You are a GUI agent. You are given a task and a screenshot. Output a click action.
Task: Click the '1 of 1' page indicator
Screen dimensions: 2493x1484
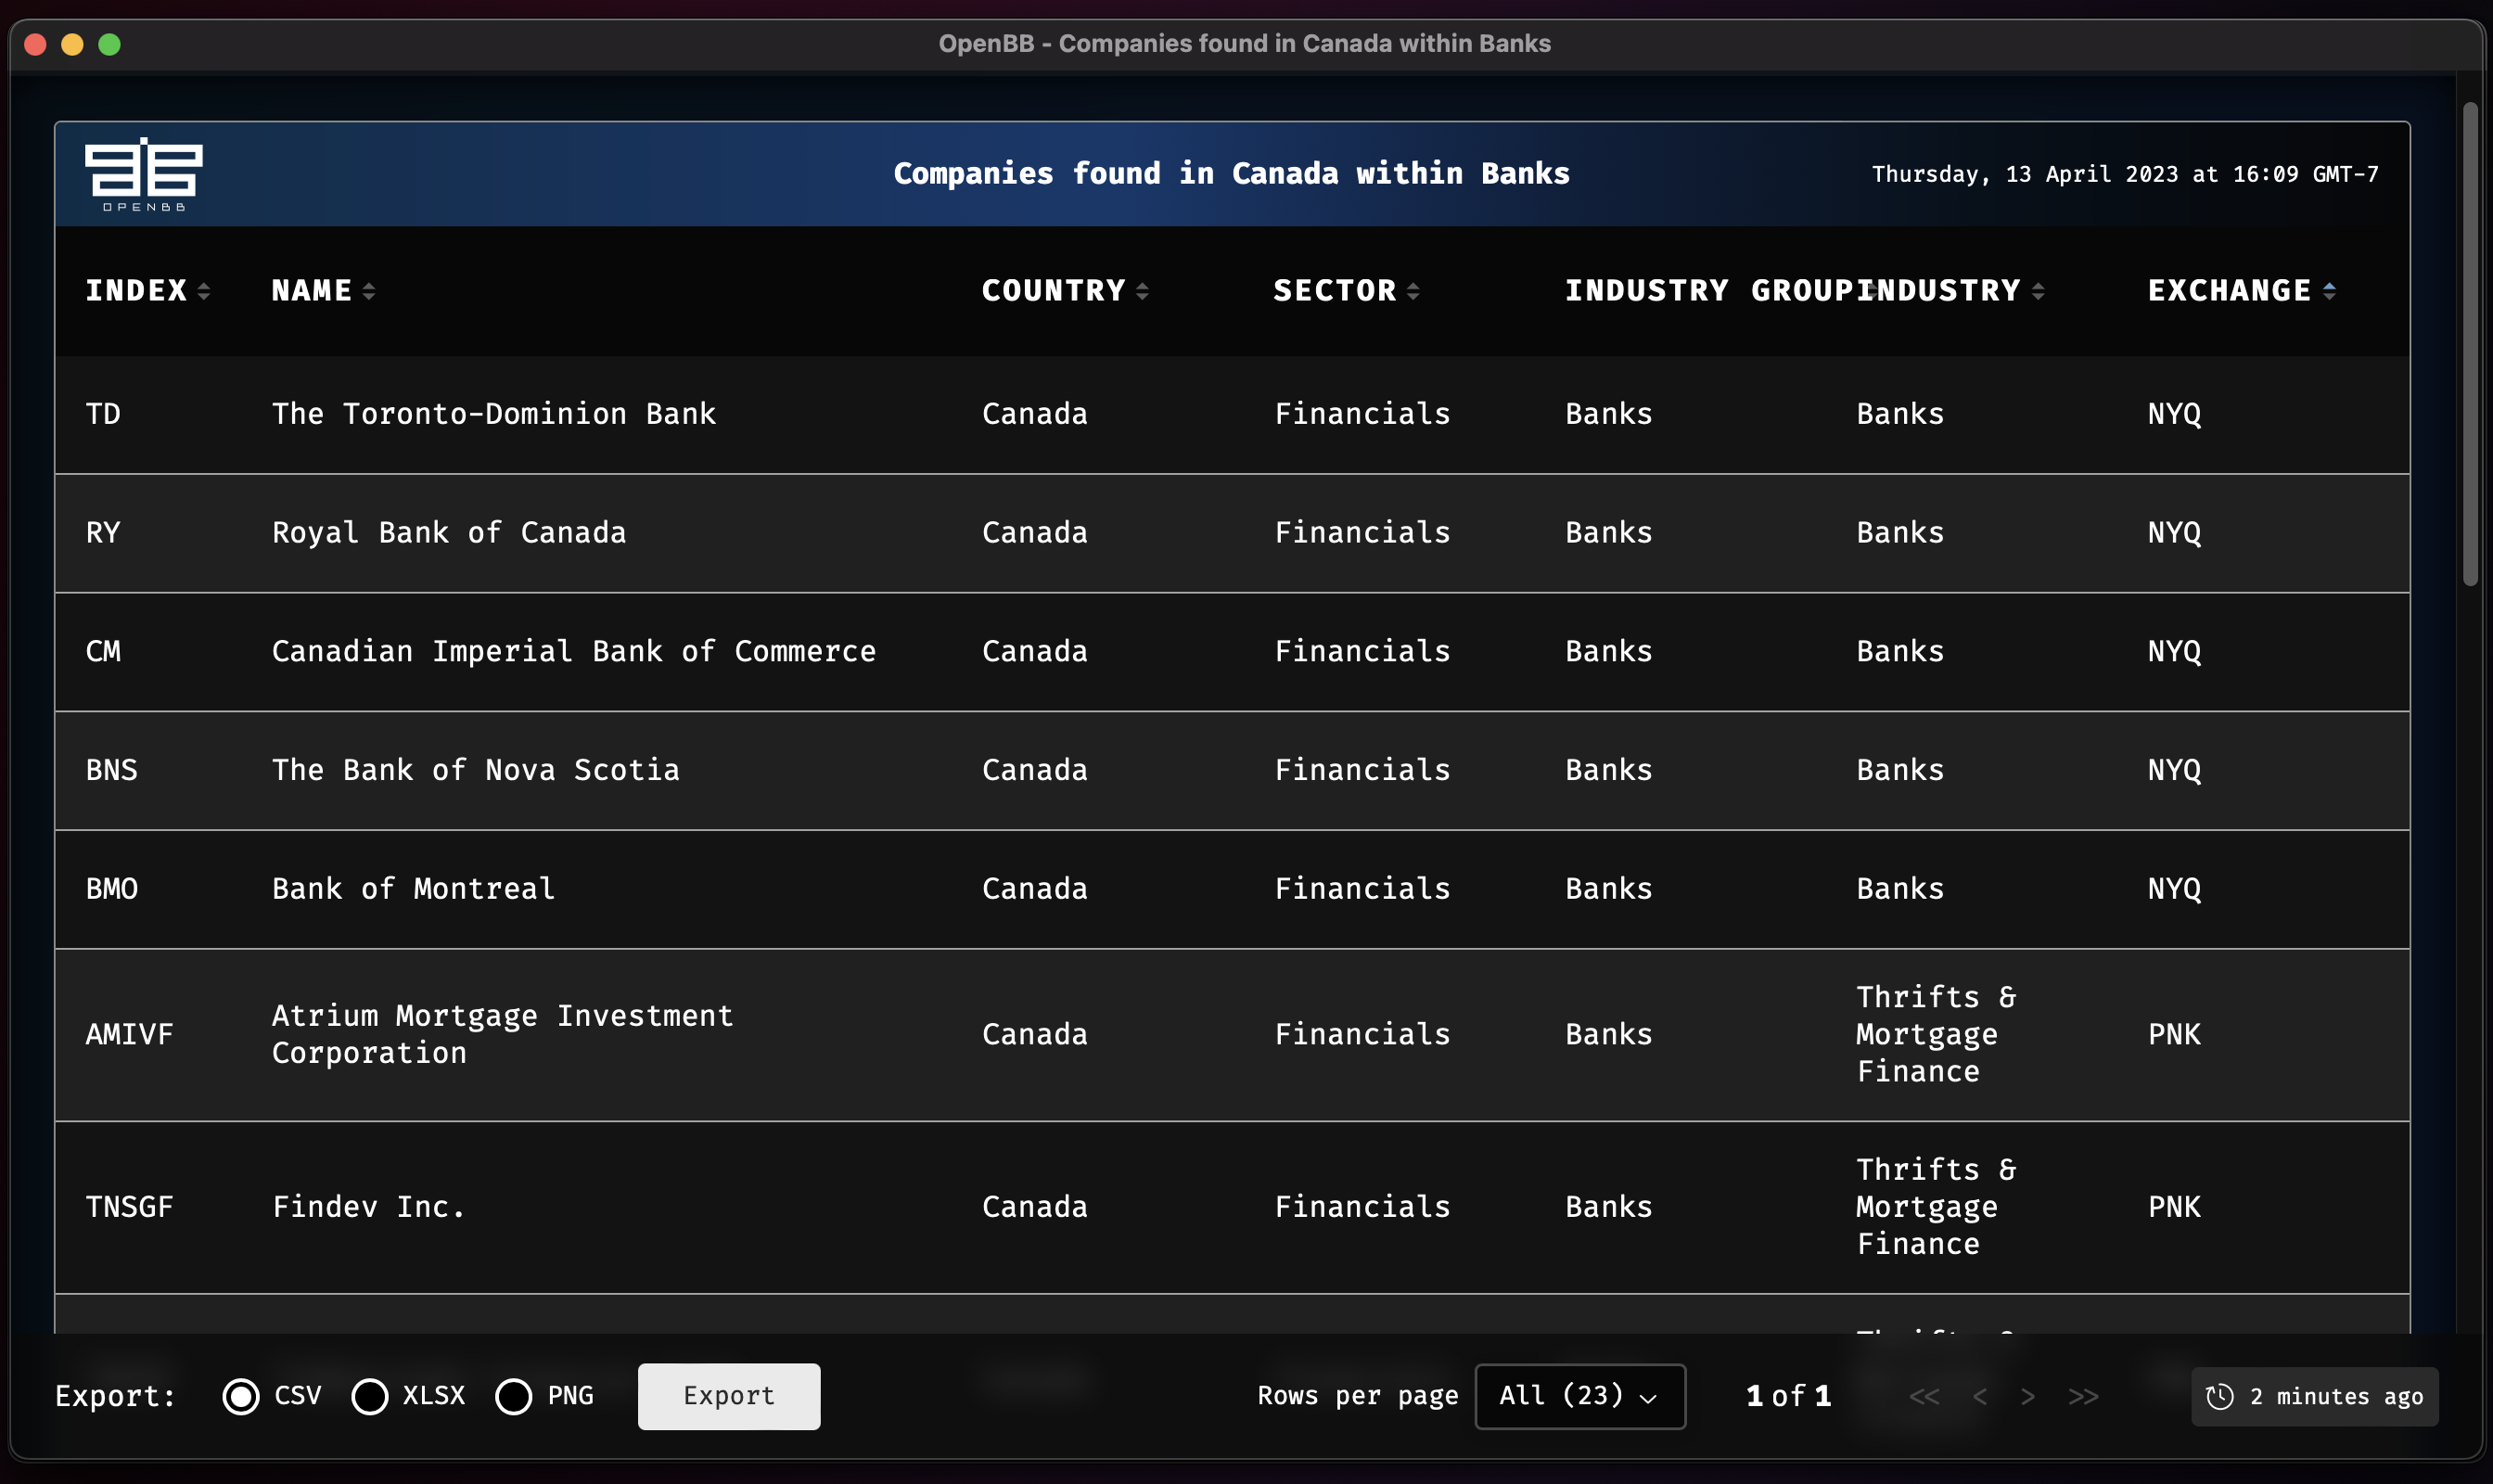[1788, 1396]
